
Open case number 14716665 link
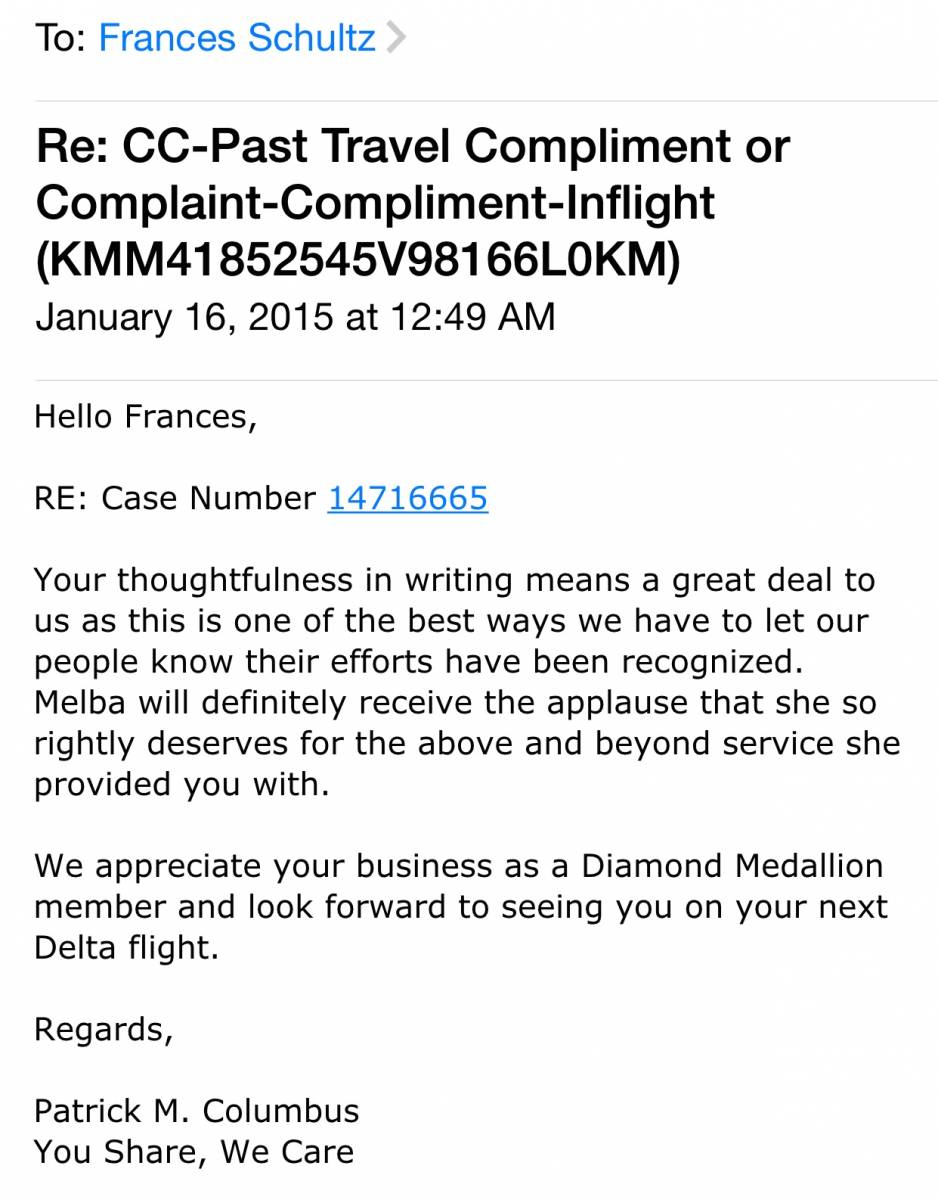(x=408, y=498)
